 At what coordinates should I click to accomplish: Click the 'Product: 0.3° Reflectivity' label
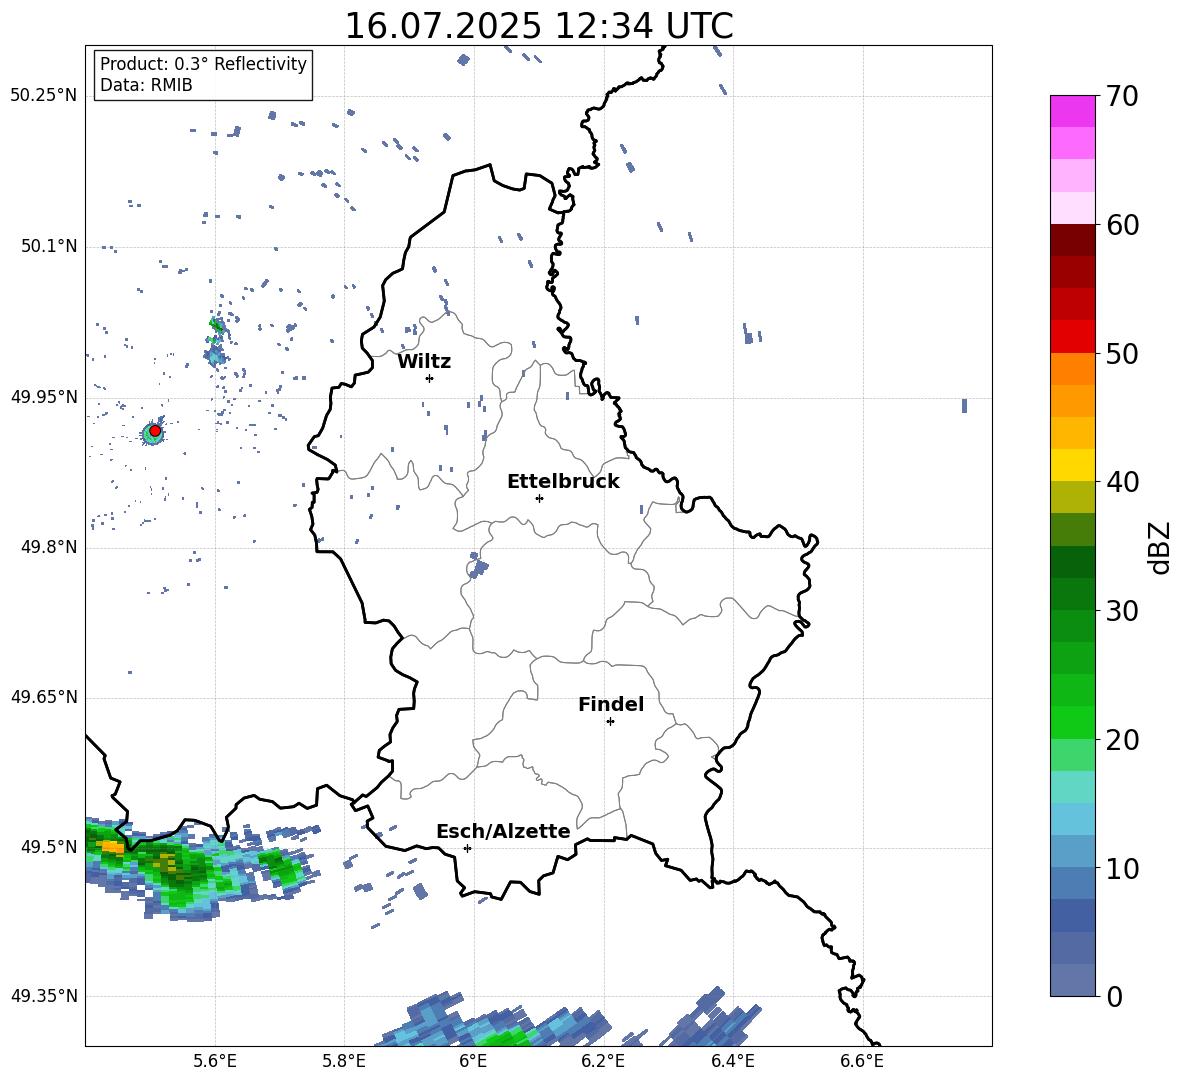tap(203, 64)
